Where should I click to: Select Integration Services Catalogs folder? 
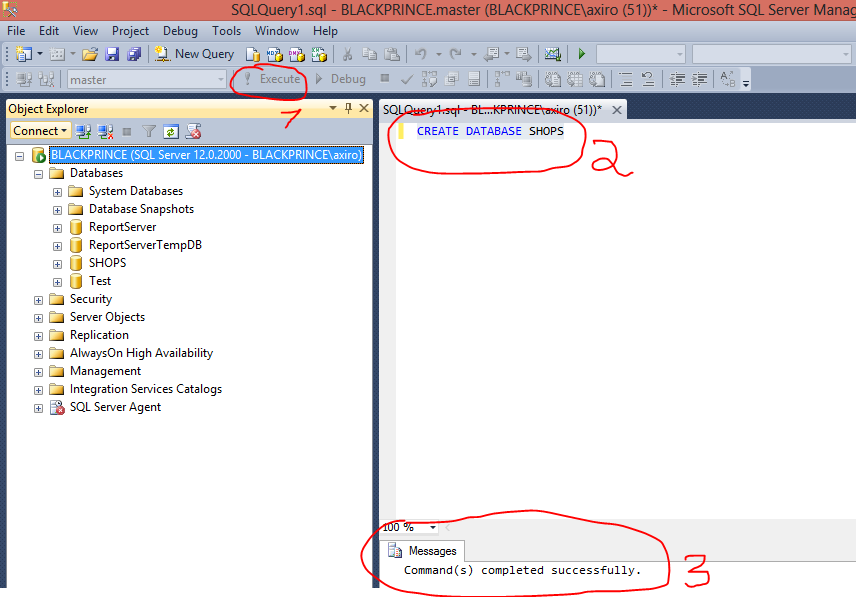tap(146, 389)
